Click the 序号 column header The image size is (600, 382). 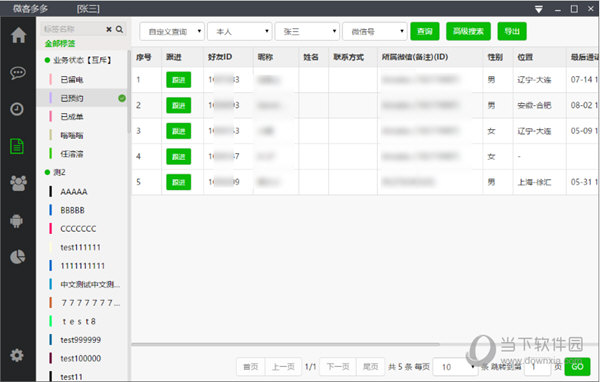pos(144,57)
